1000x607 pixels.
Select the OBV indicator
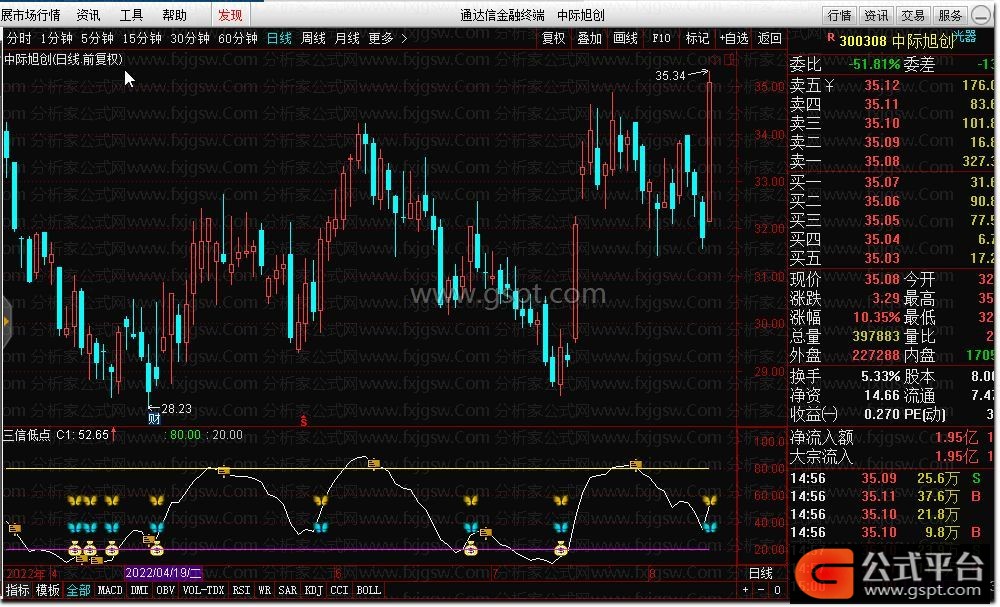tap(165, 590)
